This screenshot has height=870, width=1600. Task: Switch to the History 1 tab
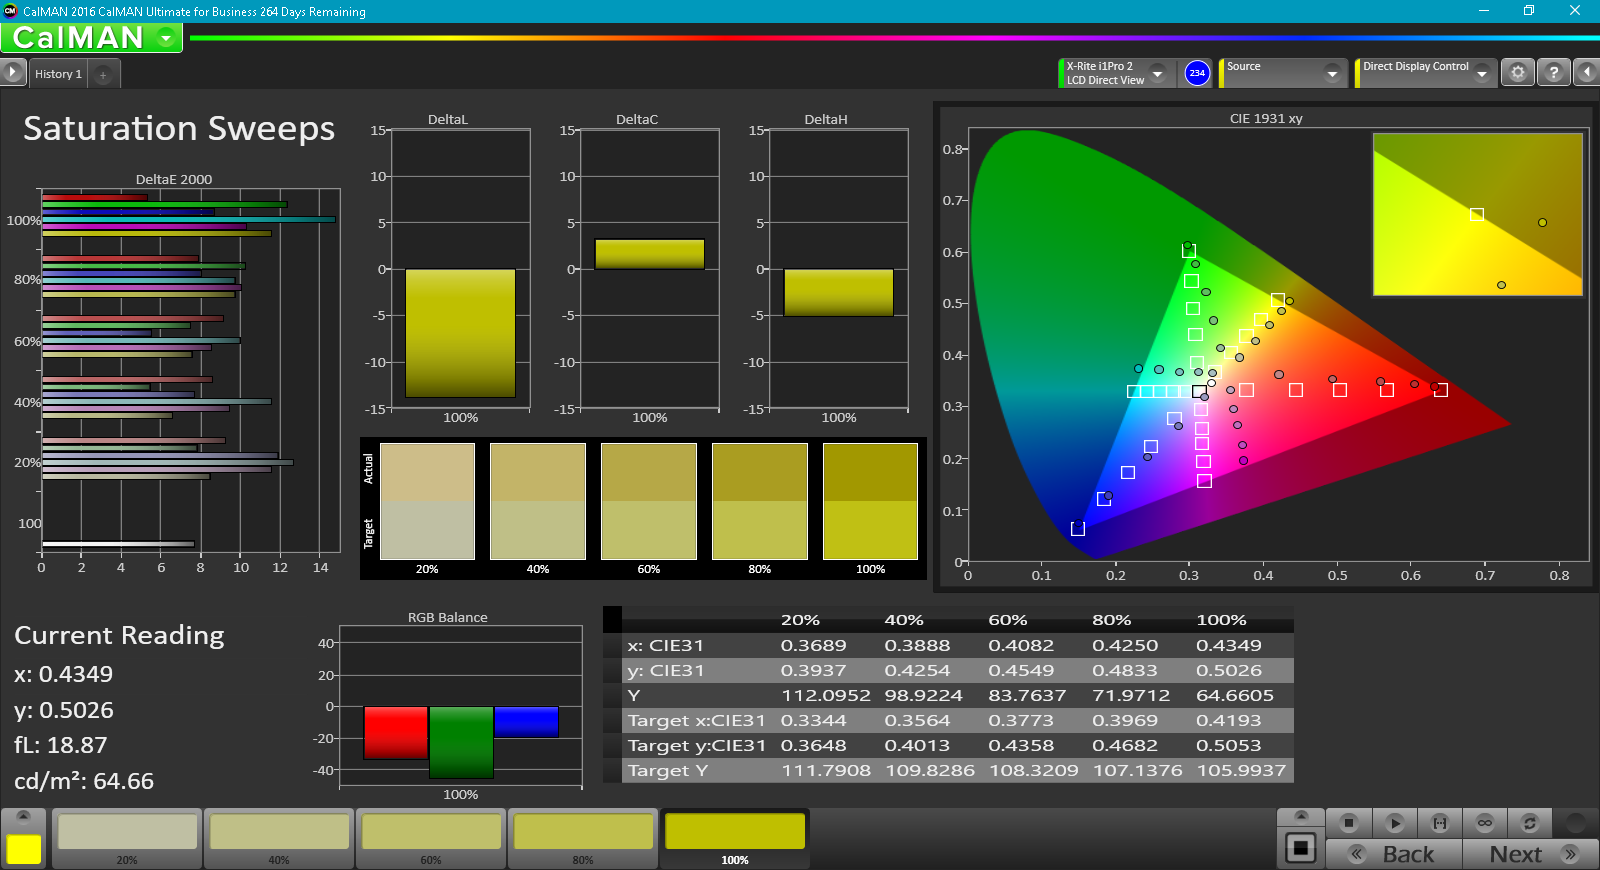coord(58,74)
